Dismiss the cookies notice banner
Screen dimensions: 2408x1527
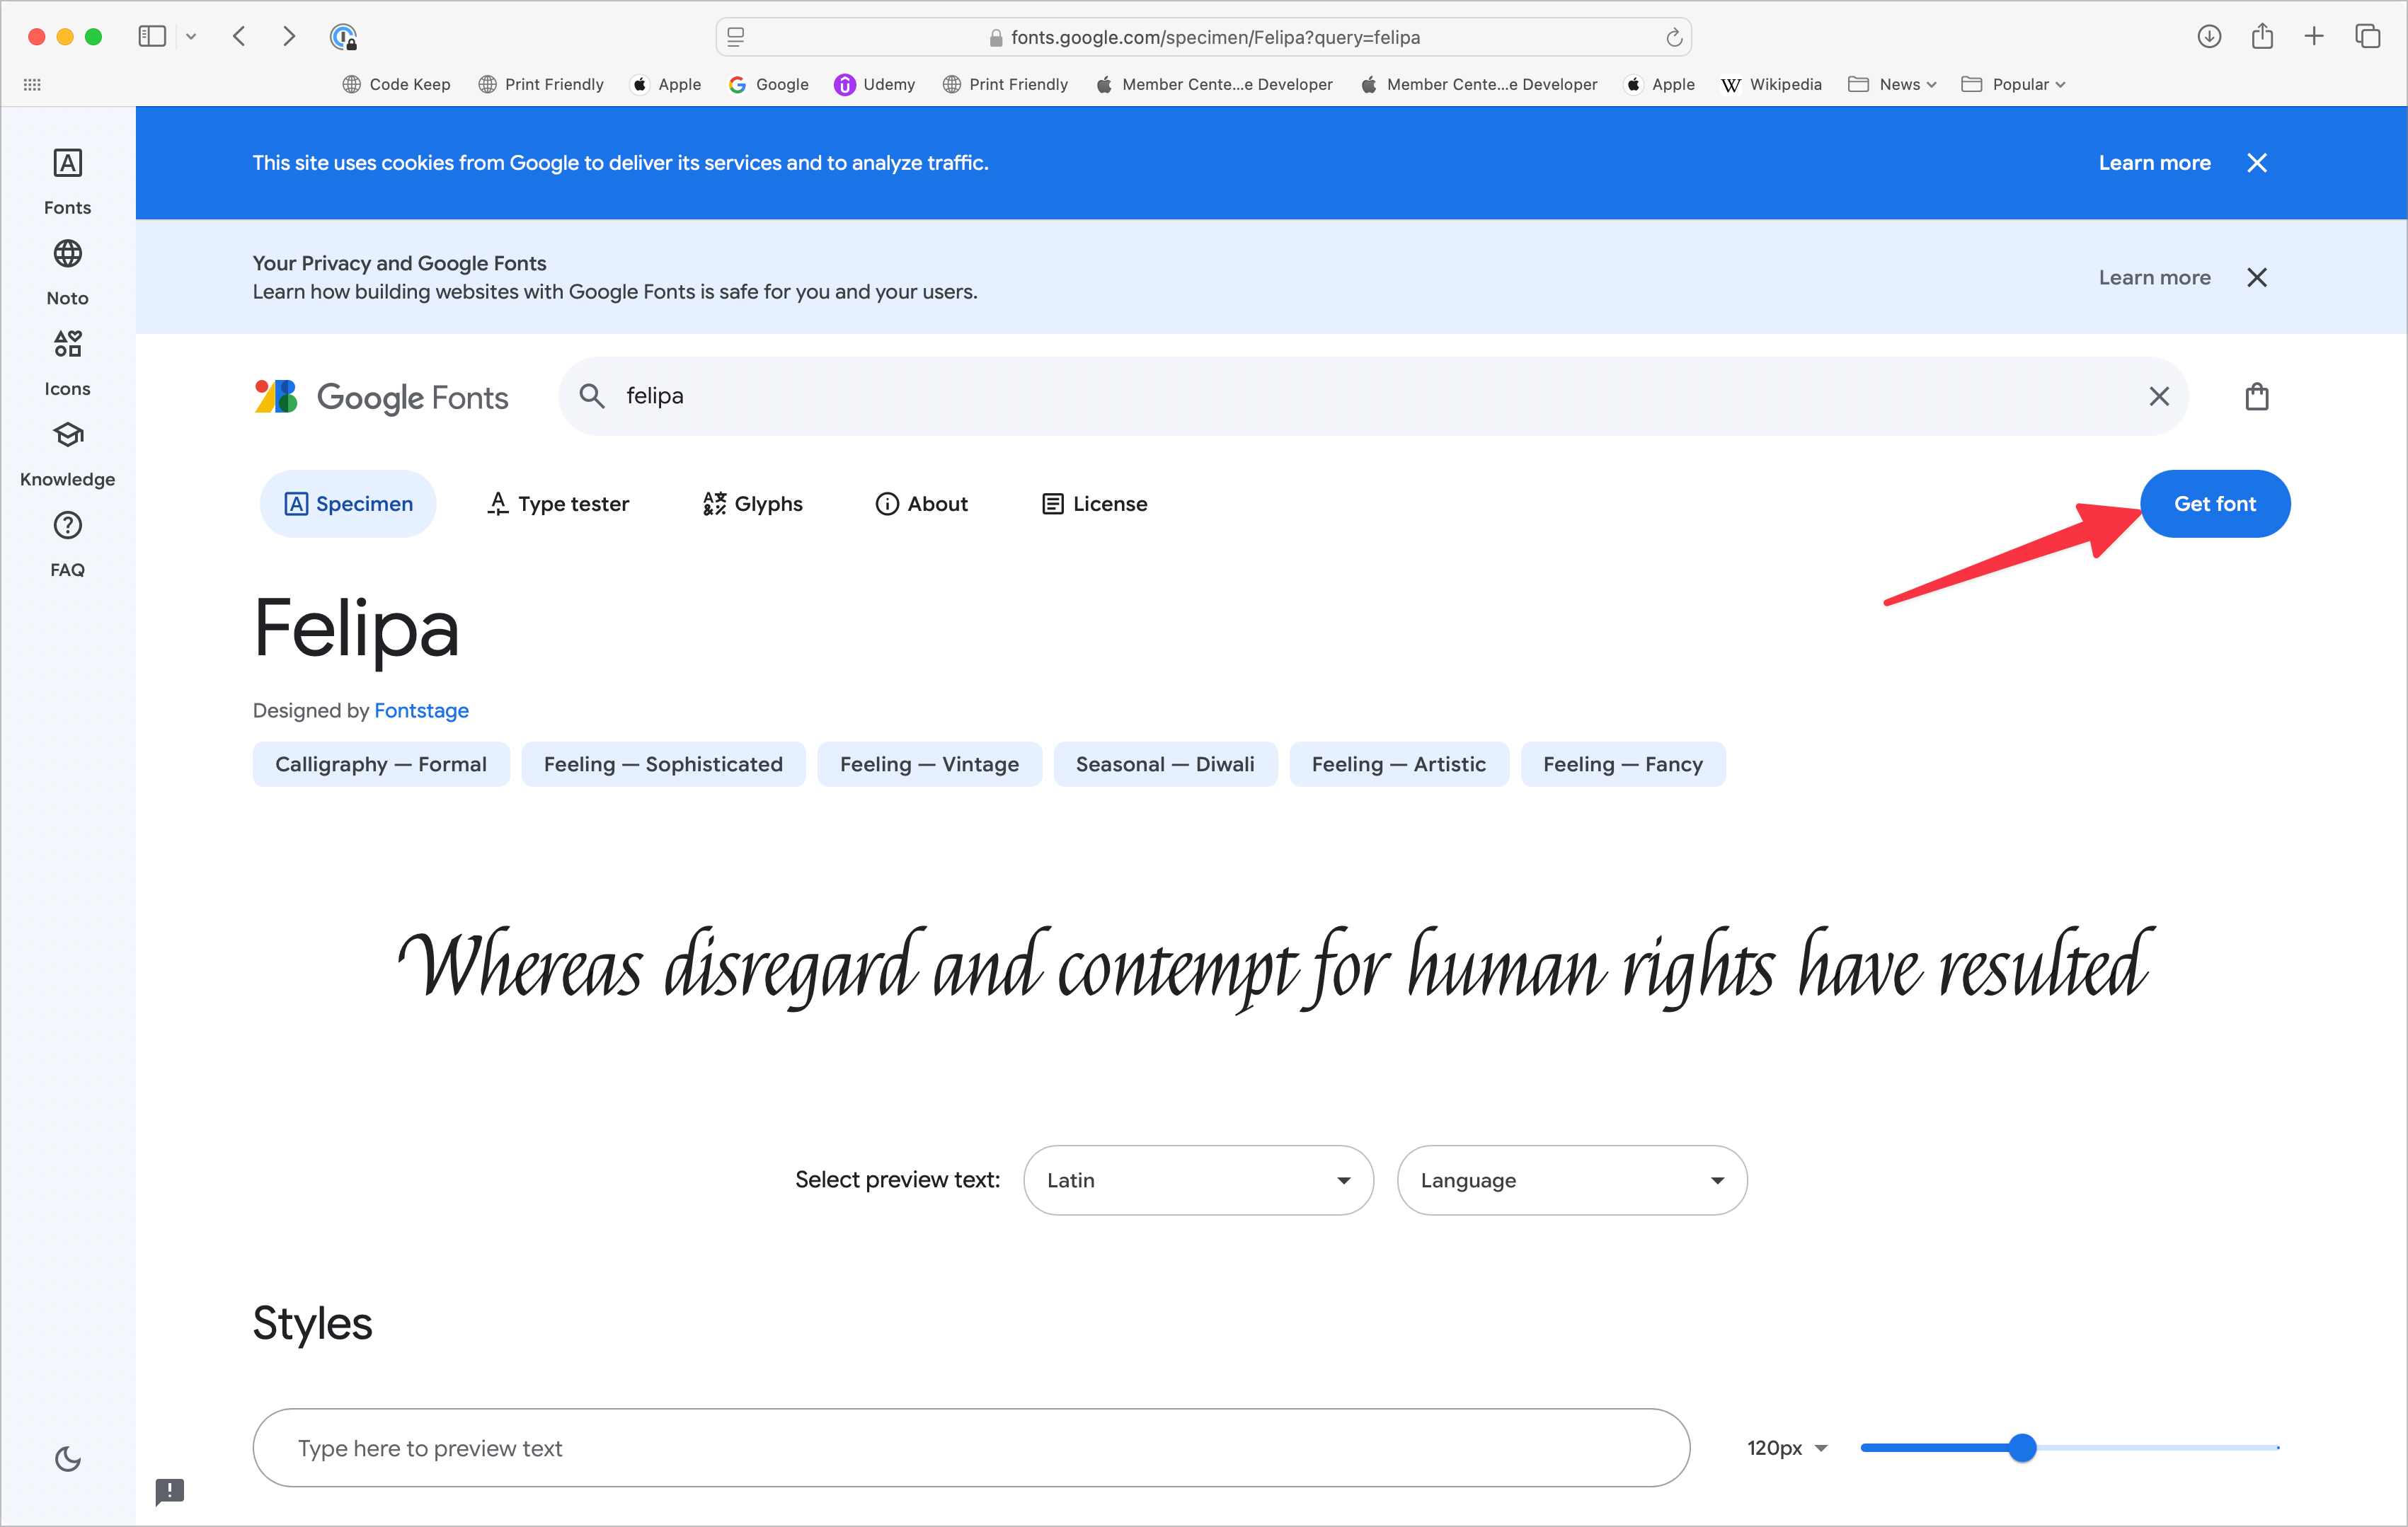[x=2257, y=163]
